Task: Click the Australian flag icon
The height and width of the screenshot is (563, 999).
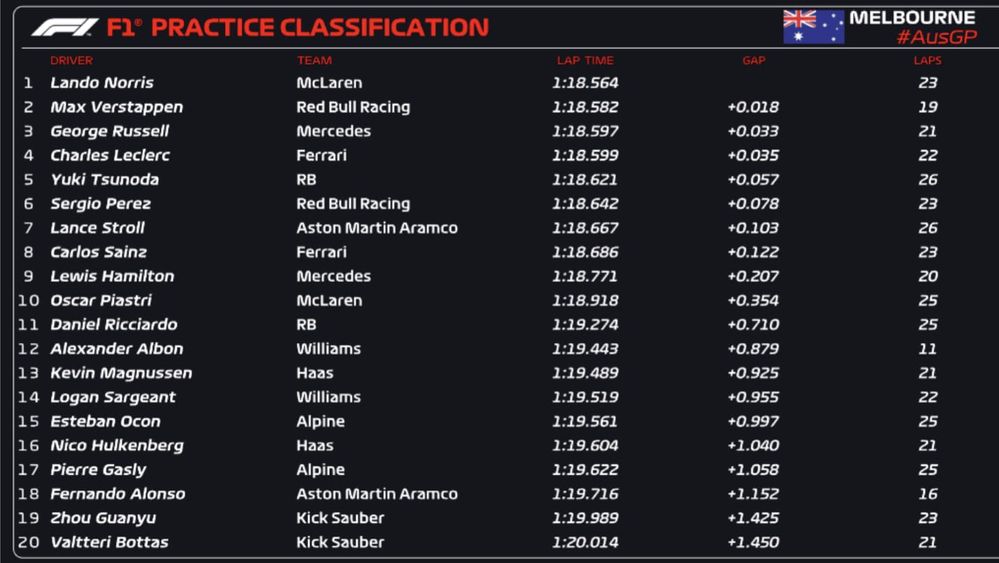Action: 813,27
